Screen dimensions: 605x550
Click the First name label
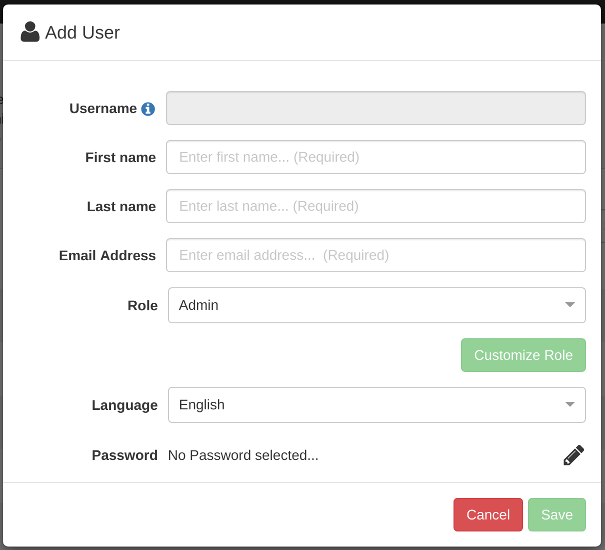point(120,157)
